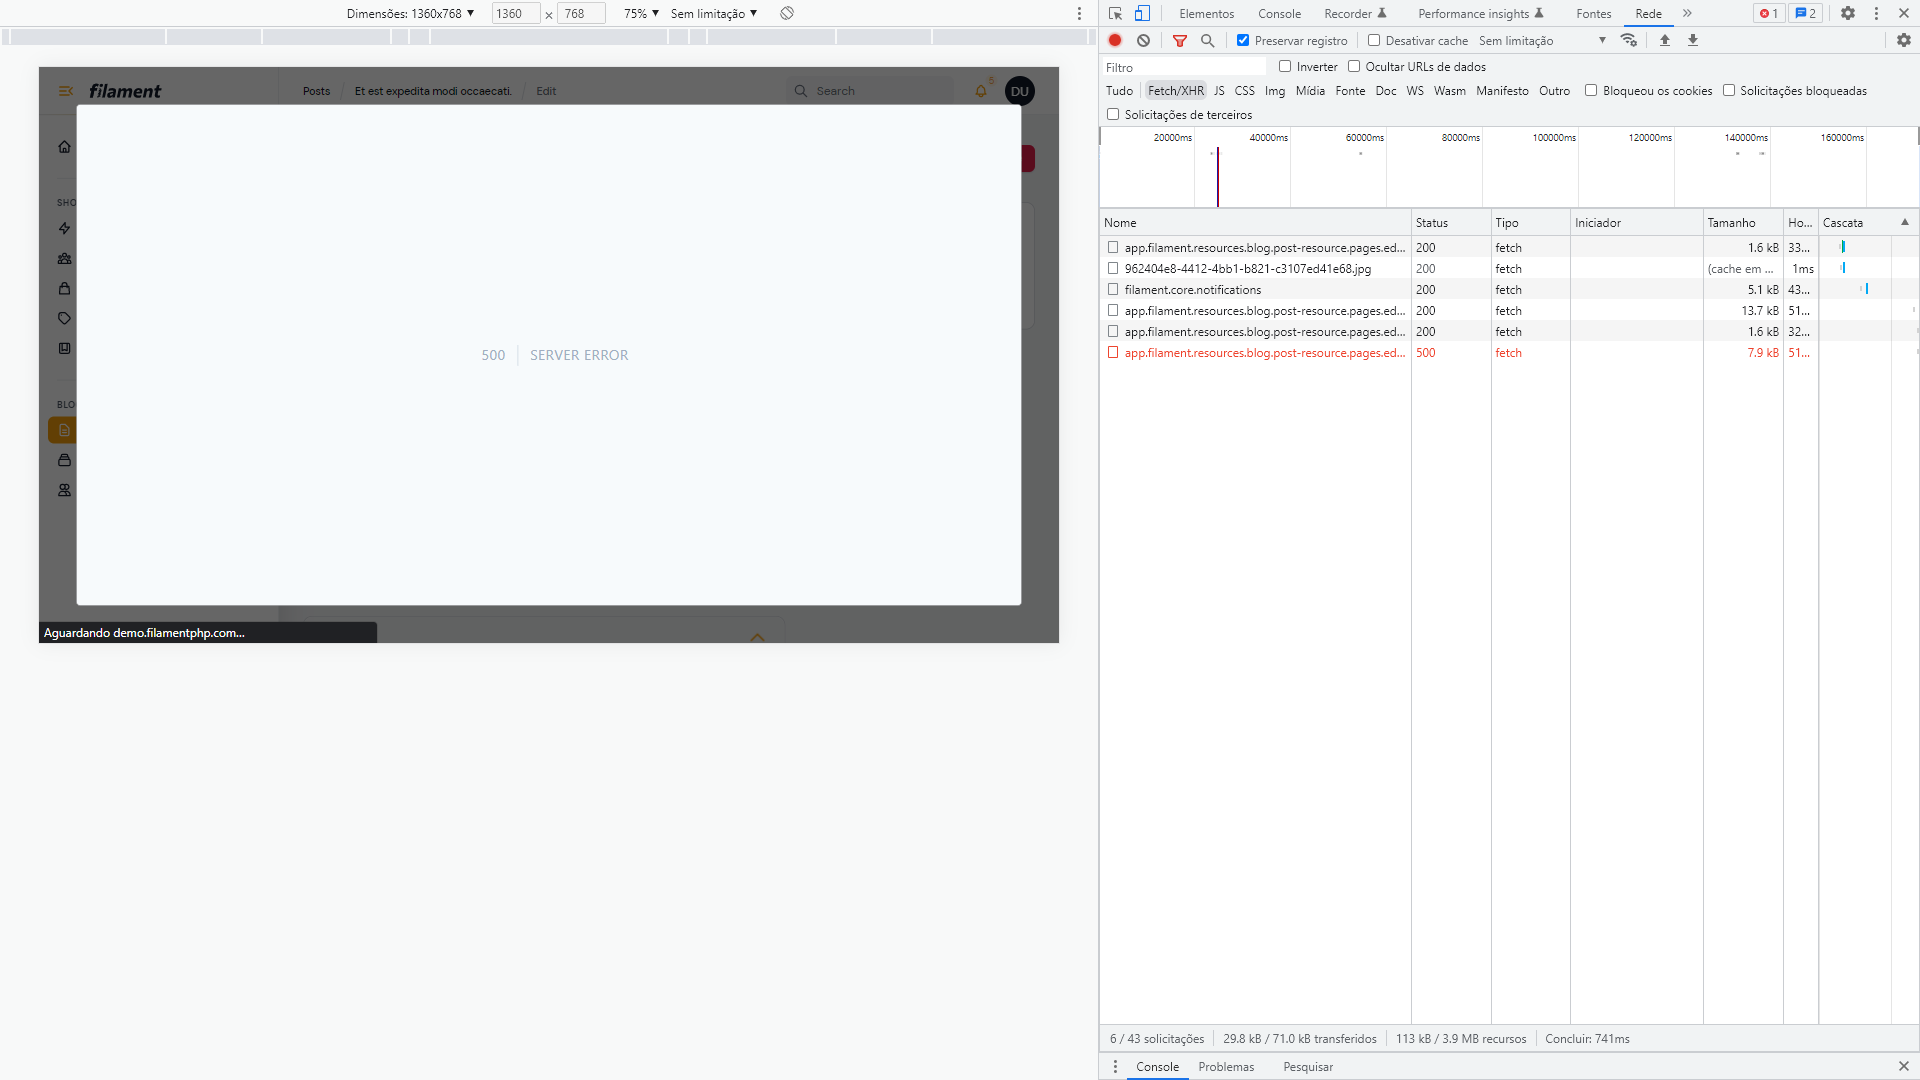Stop recording network activity
Viewport: 1920px width, 1080px height.
pos(1115,40)
